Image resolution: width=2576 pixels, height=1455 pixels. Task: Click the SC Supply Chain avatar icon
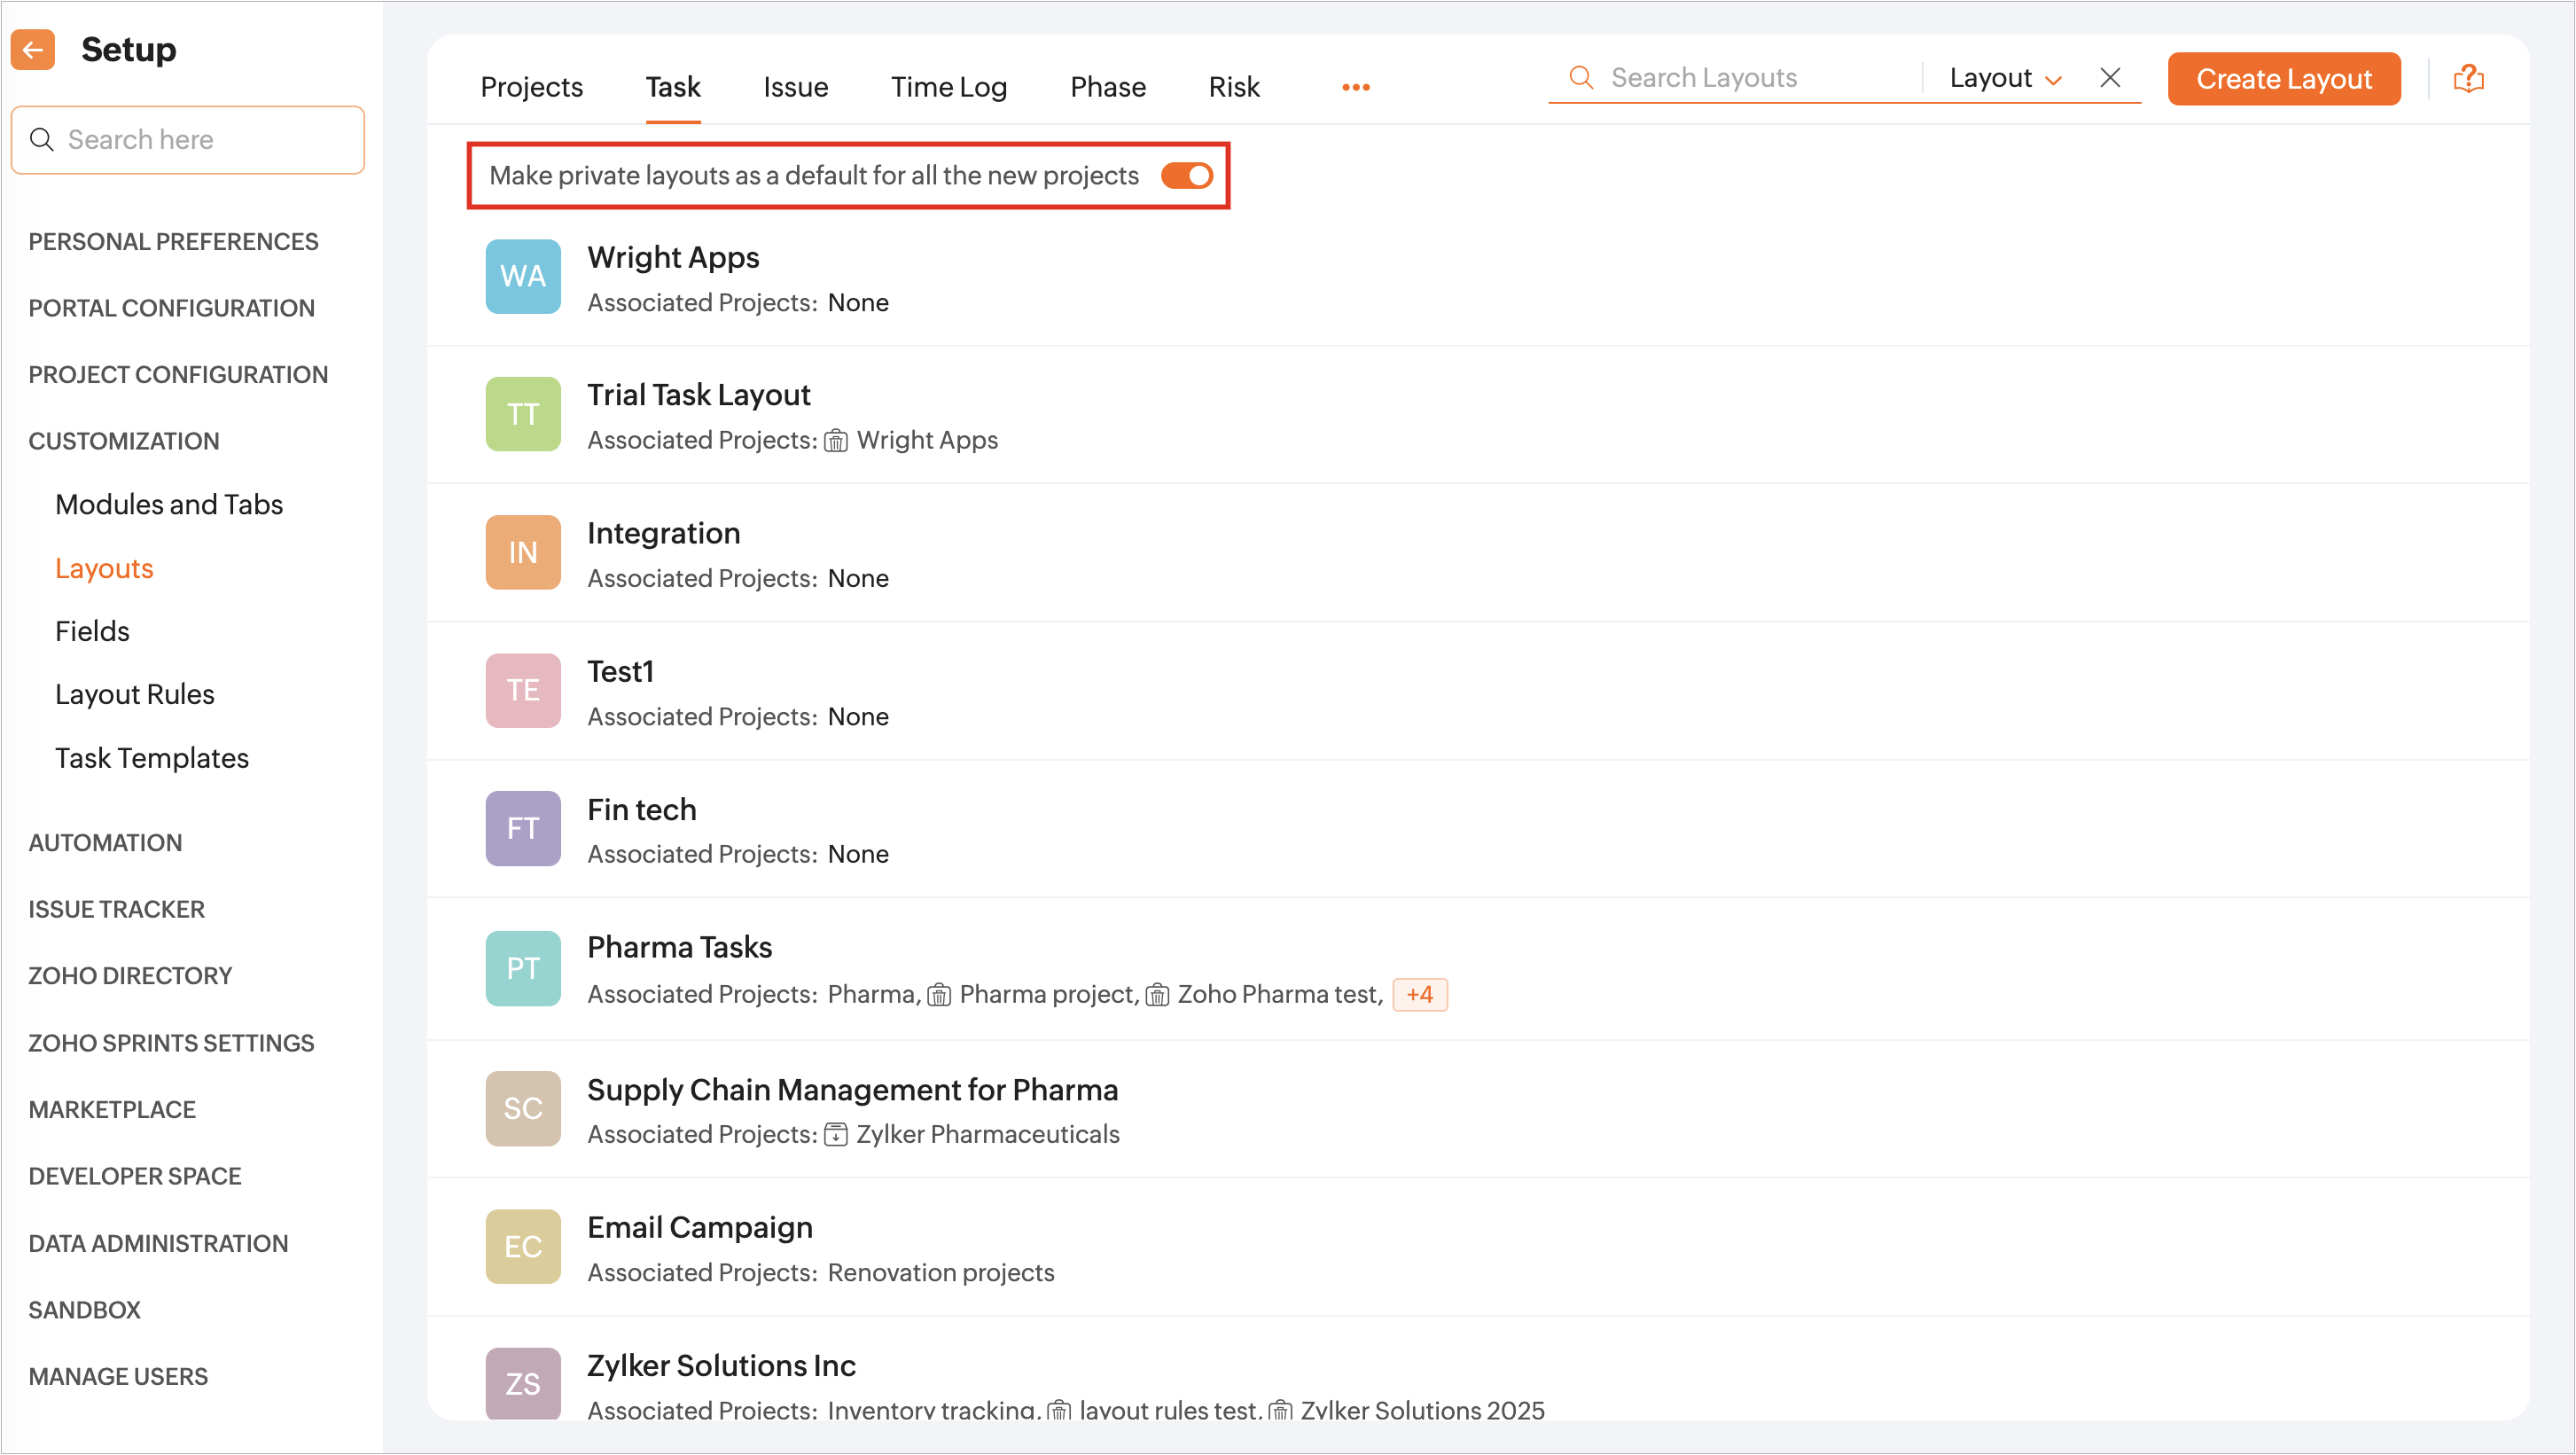click(522, 1108)
